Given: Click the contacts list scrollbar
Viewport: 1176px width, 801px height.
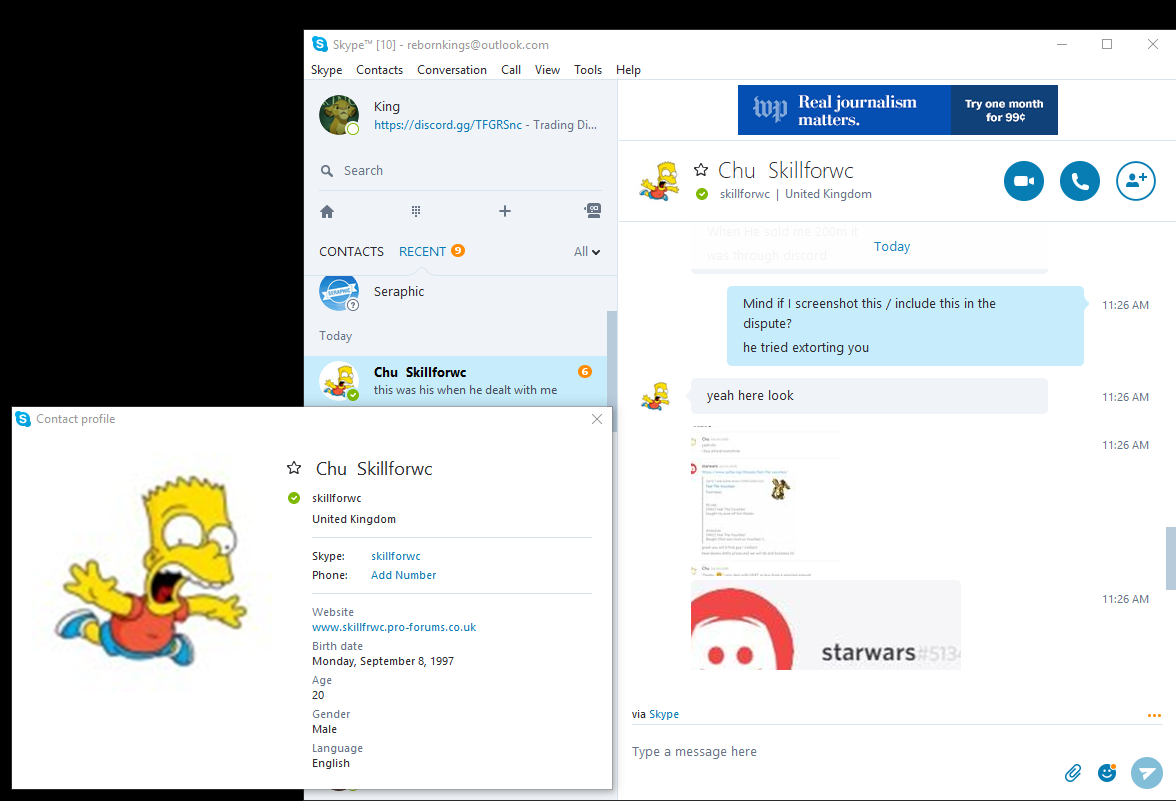Looking at the screenshot, I should [612, 371].
